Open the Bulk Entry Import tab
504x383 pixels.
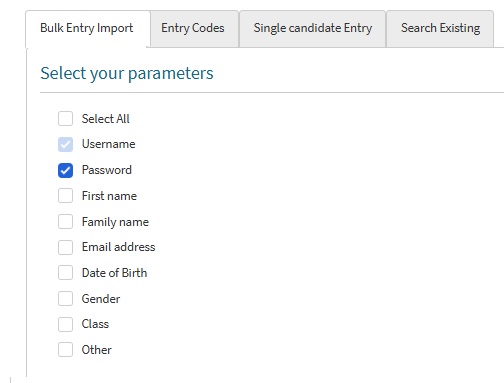pyautogui.click(x=87, y=29)
